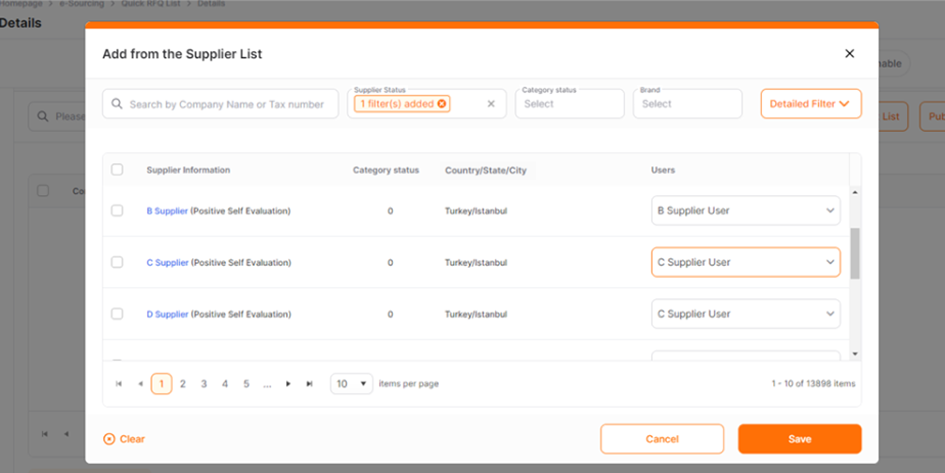Click the Quick RFQ List breadcrumb
Image resolution: width=945 pixels, height=473 pixels.
coord(151,4)
